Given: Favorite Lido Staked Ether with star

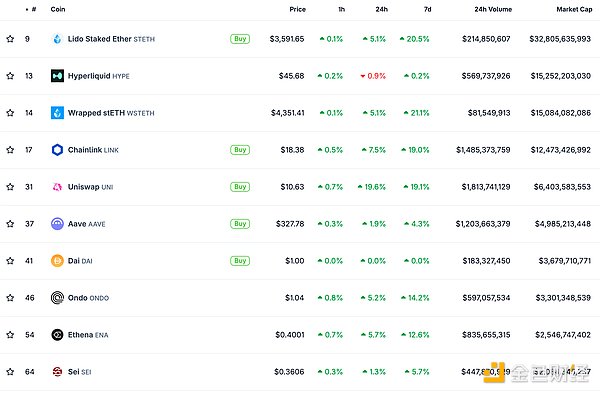Looking at the screenshot, I should coord(10,39).
